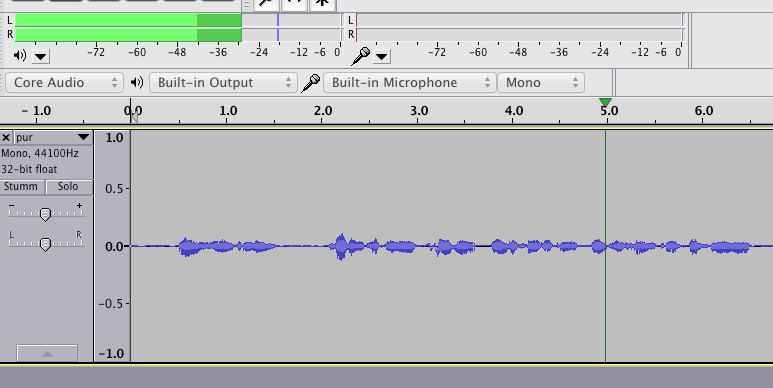Click the track gain slider knob
Screen dimensions: 773x388
point(45,214)
